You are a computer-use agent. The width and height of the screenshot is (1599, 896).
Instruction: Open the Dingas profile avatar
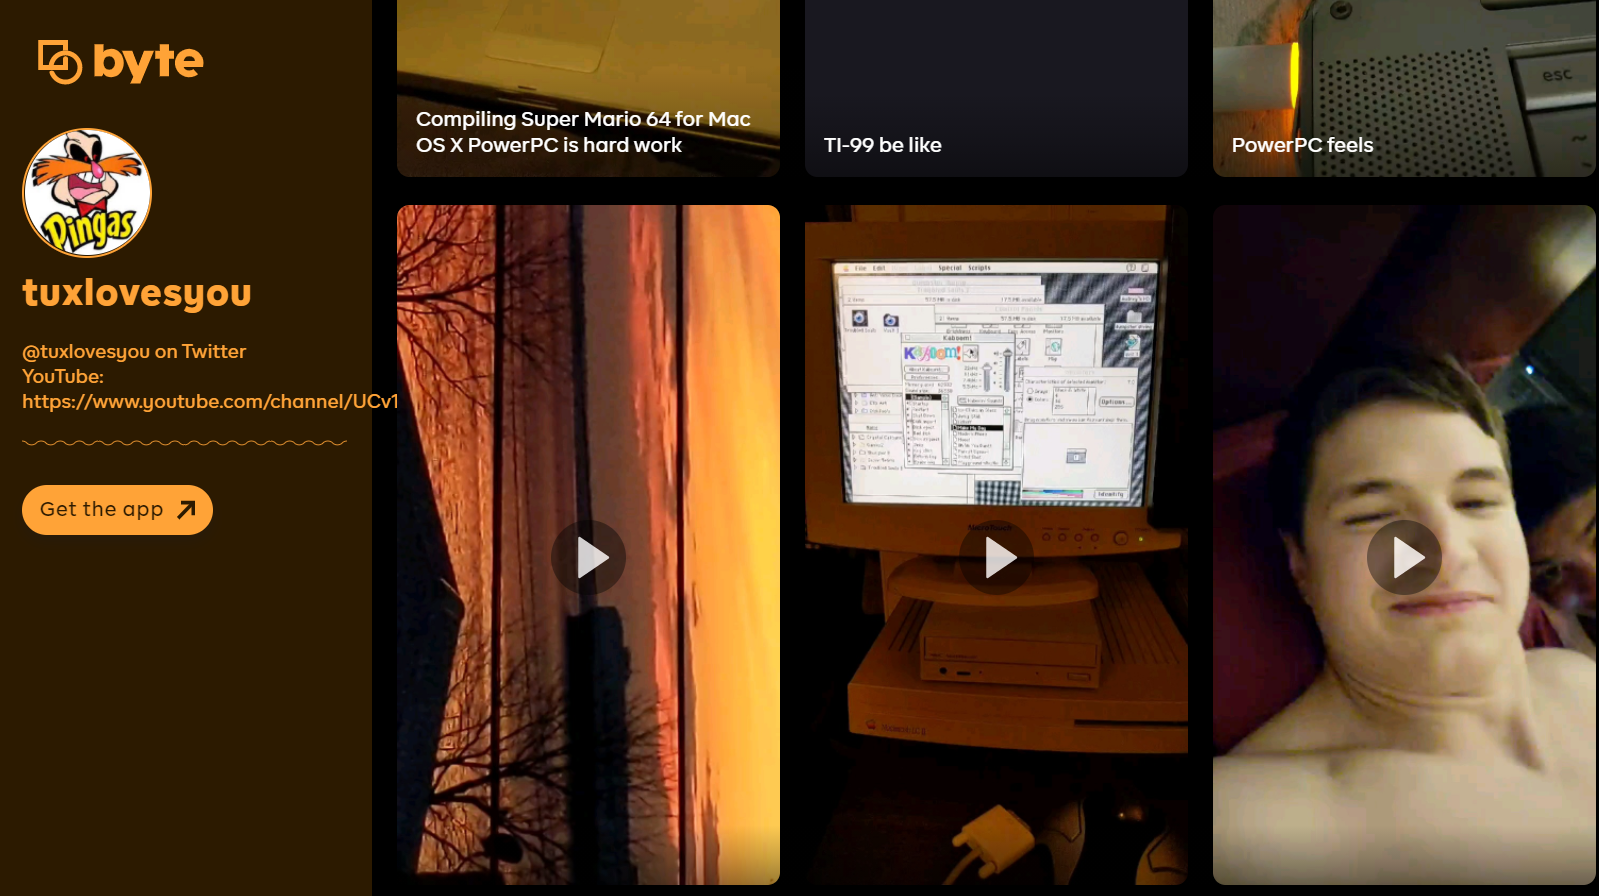click(87, 193)
